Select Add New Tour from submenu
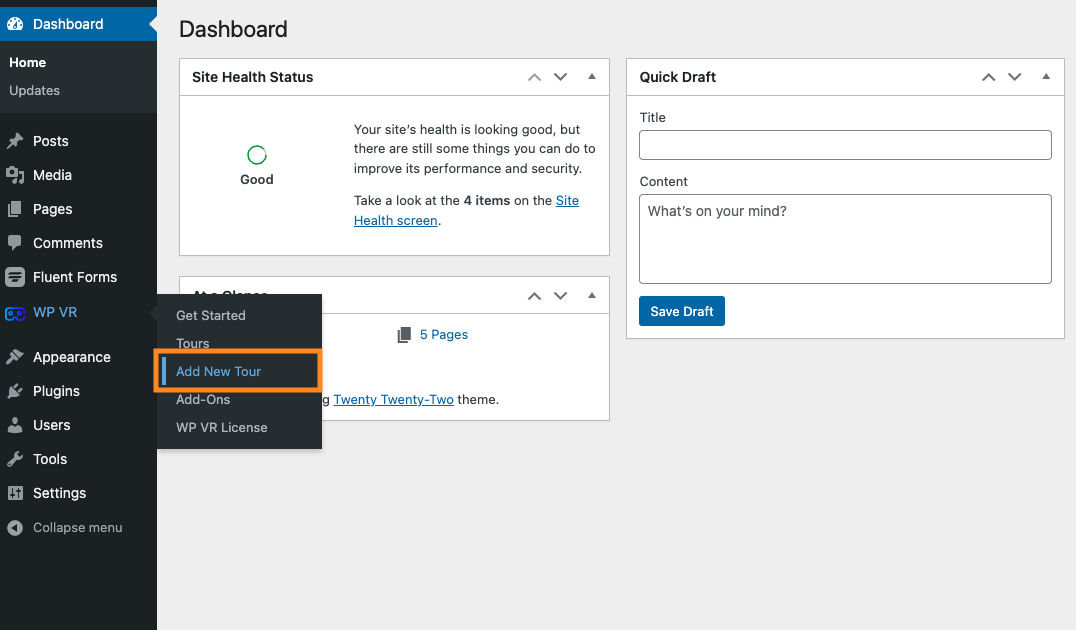This screenshot has width=1076, height=630. pyautogui.click(x=219, y=371)
